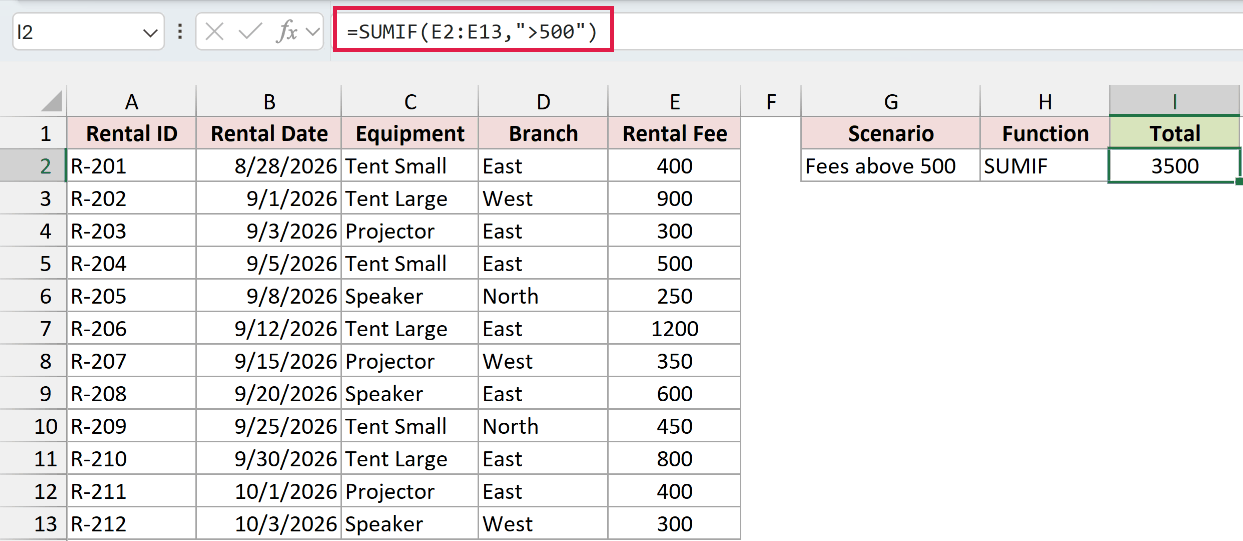Viewport: 1243px width, 541px height.
Task: Select Speaker cell in row 9
Action: pyautogui.click(x=410, y=394)
